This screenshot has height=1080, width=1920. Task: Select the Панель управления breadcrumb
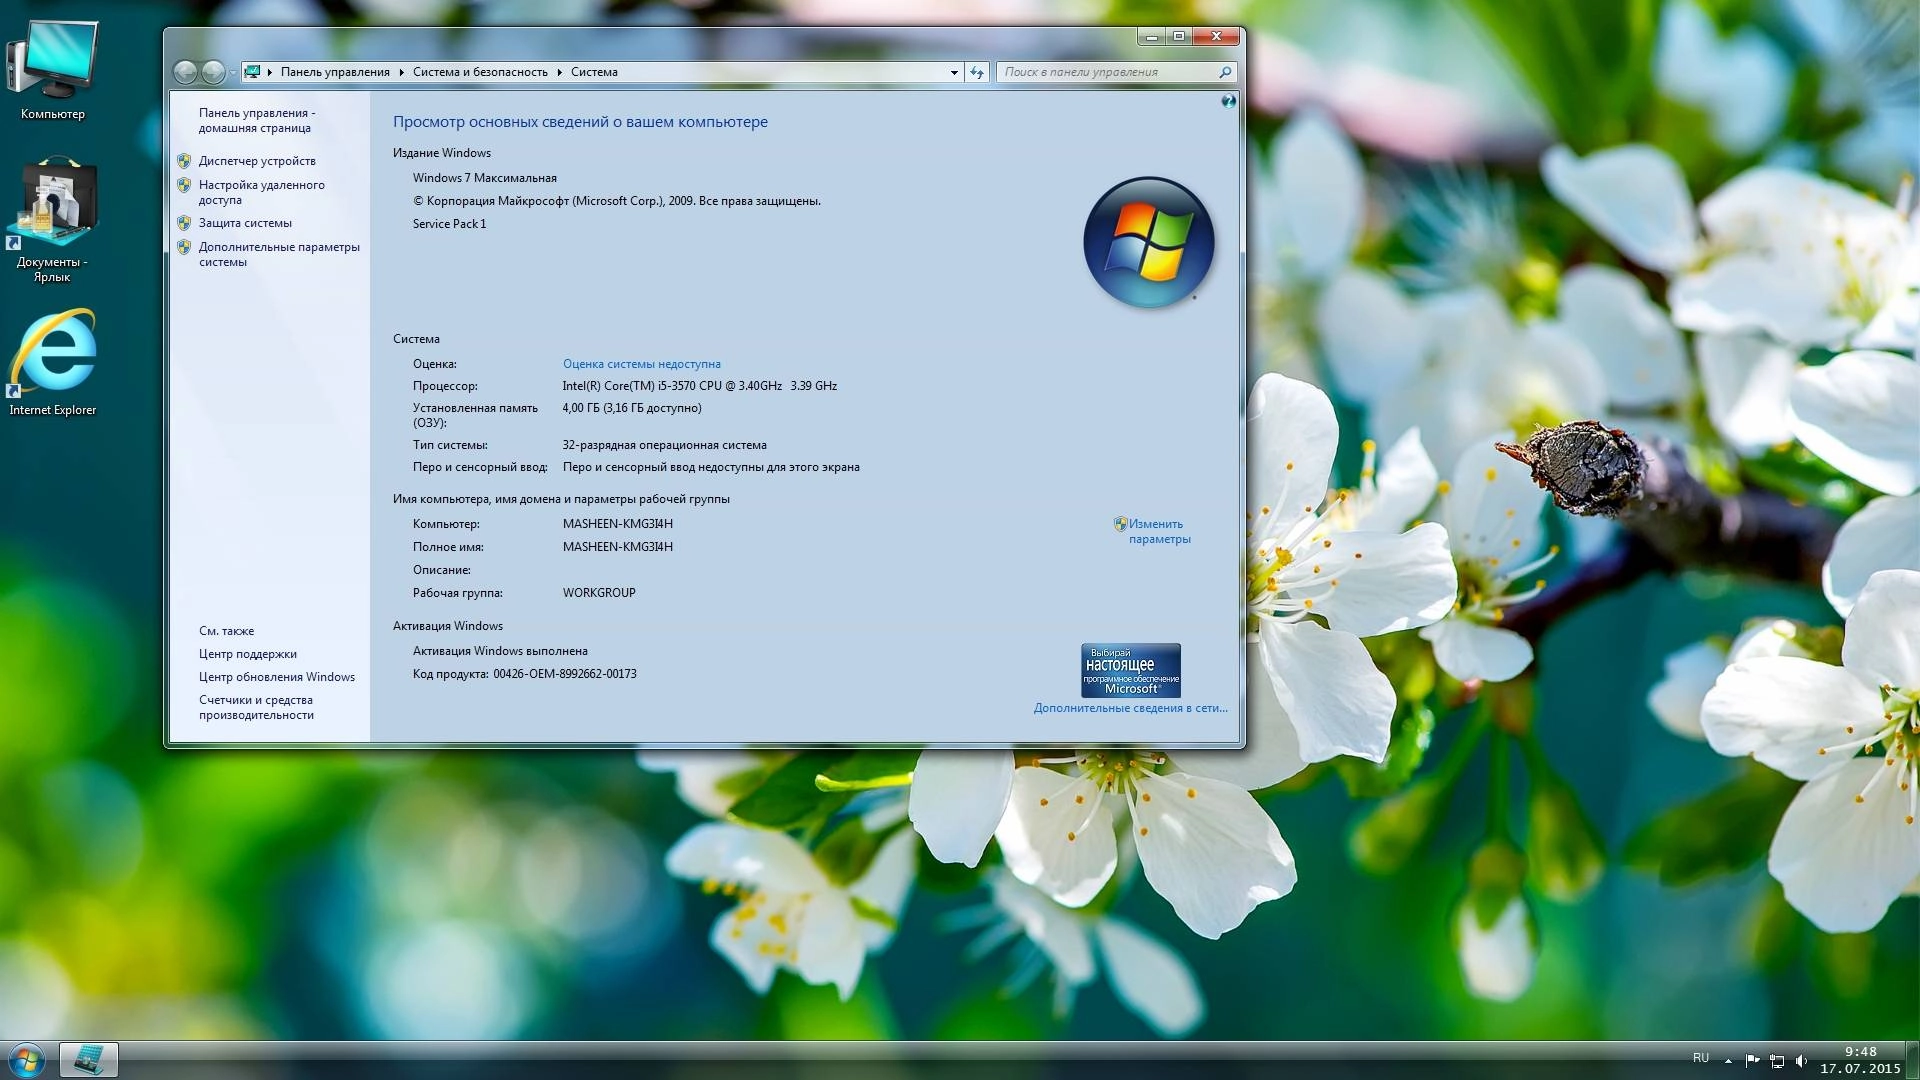[335, 72]
